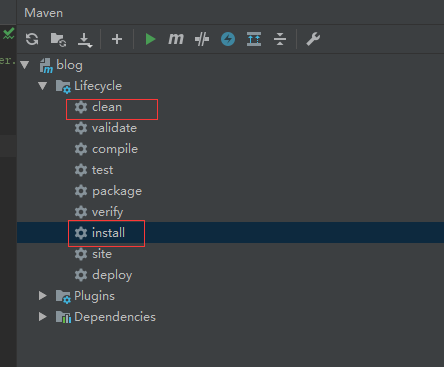The width and height of the screenshot is (444, 367).
Task: Select the validate lifecycle goal
Action: (114, 128)
